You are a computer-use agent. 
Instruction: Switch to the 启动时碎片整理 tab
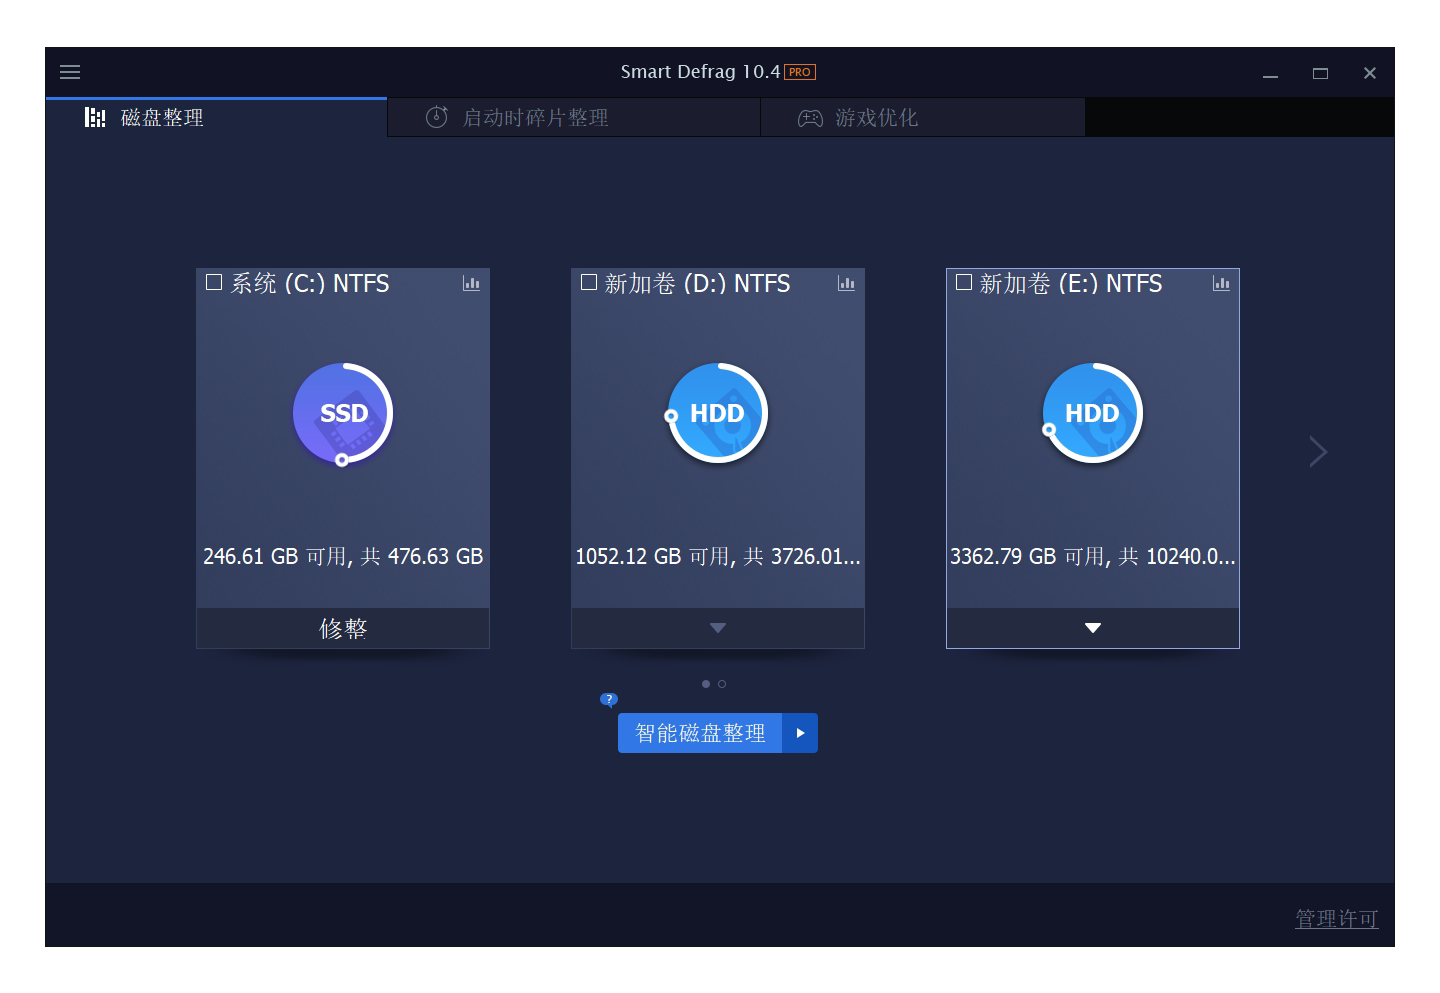tap(535, 118)
